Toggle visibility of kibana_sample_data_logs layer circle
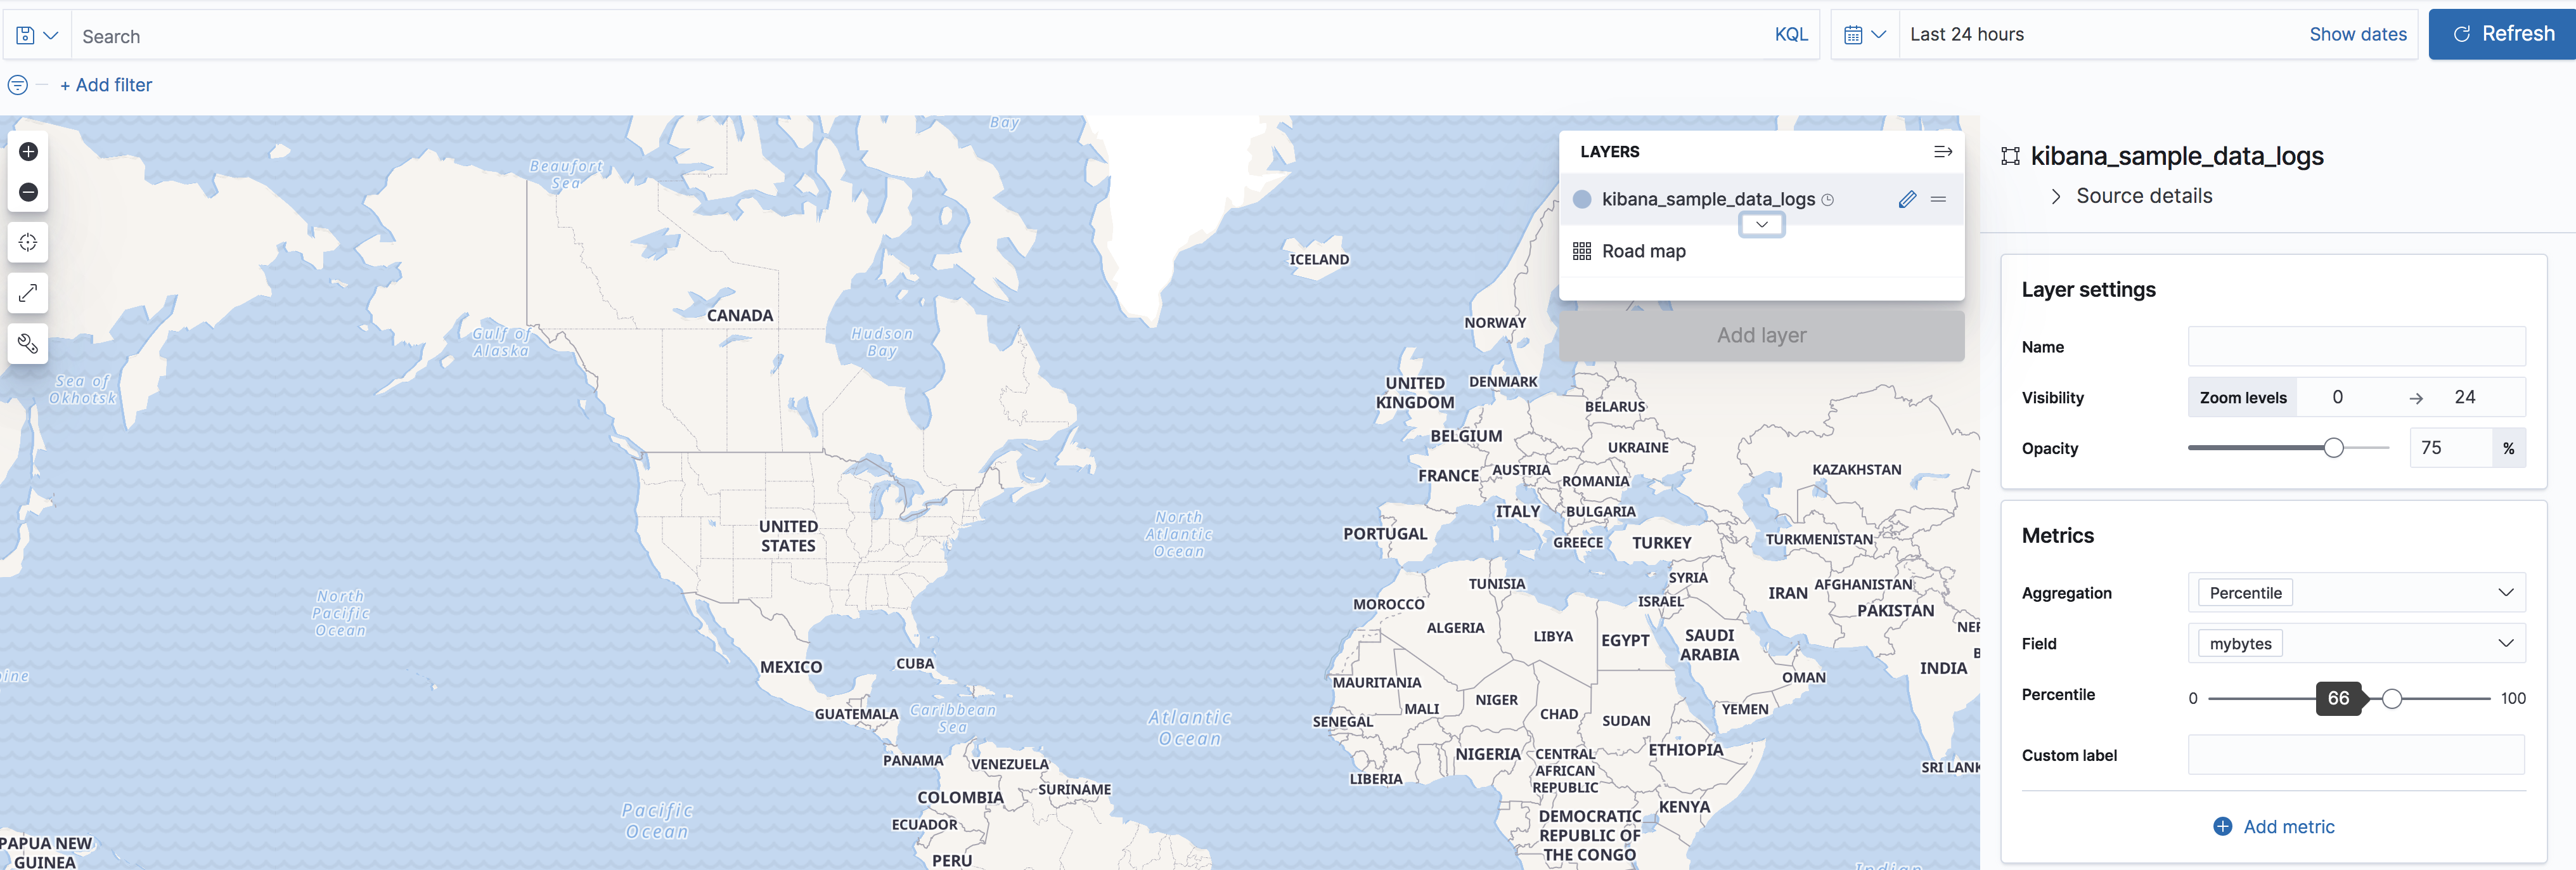This screenshot has width=2576, height=870. click(x=1582, y=199)
